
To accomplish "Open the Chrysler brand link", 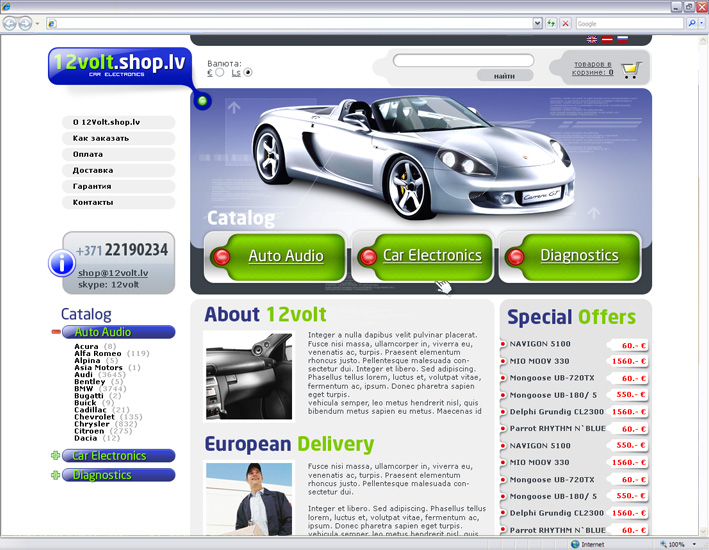I will tap(92, 424).
